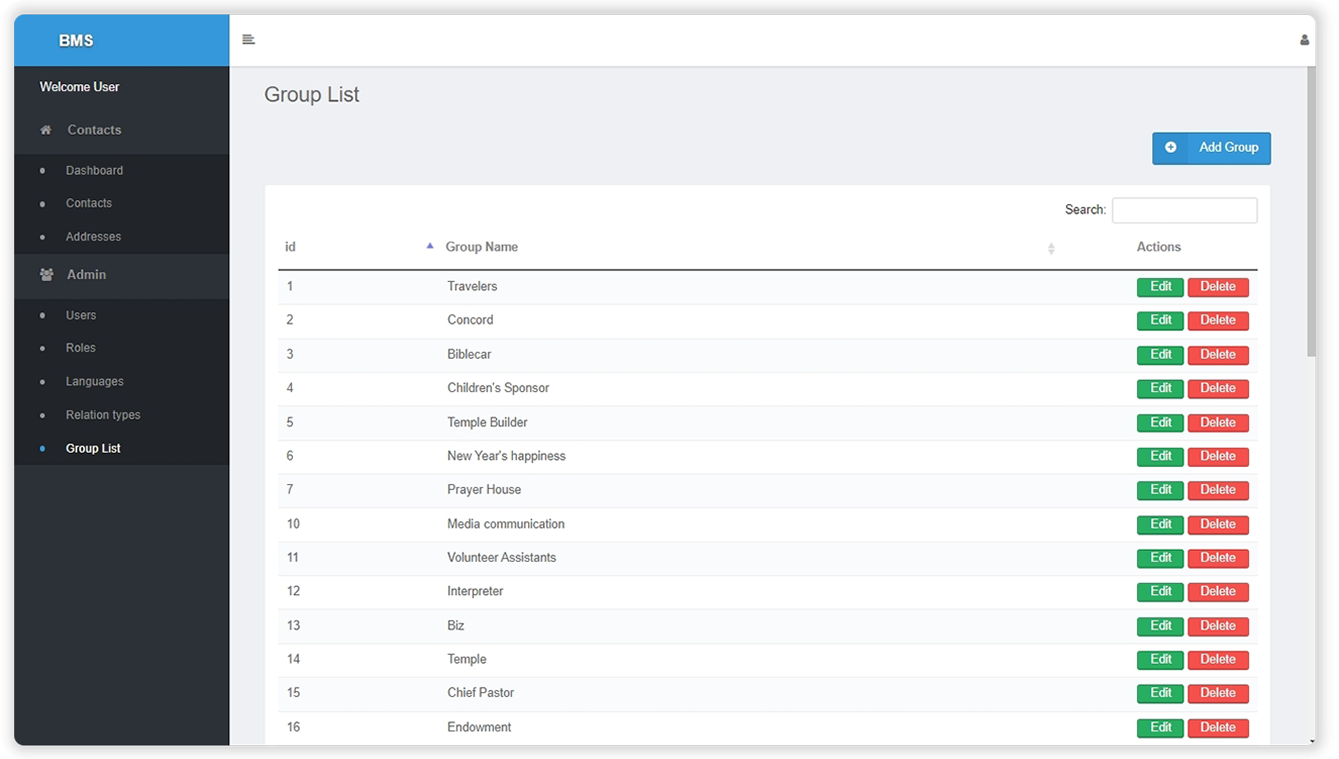Edit the Travelers group
1339x759 pixels.
coord(1160,287)
